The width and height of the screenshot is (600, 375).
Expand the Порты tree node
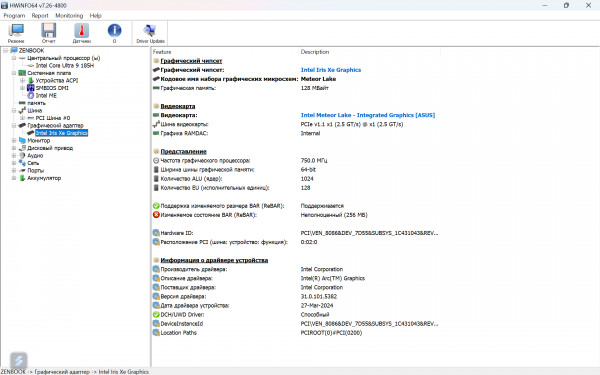coord(14,170)
